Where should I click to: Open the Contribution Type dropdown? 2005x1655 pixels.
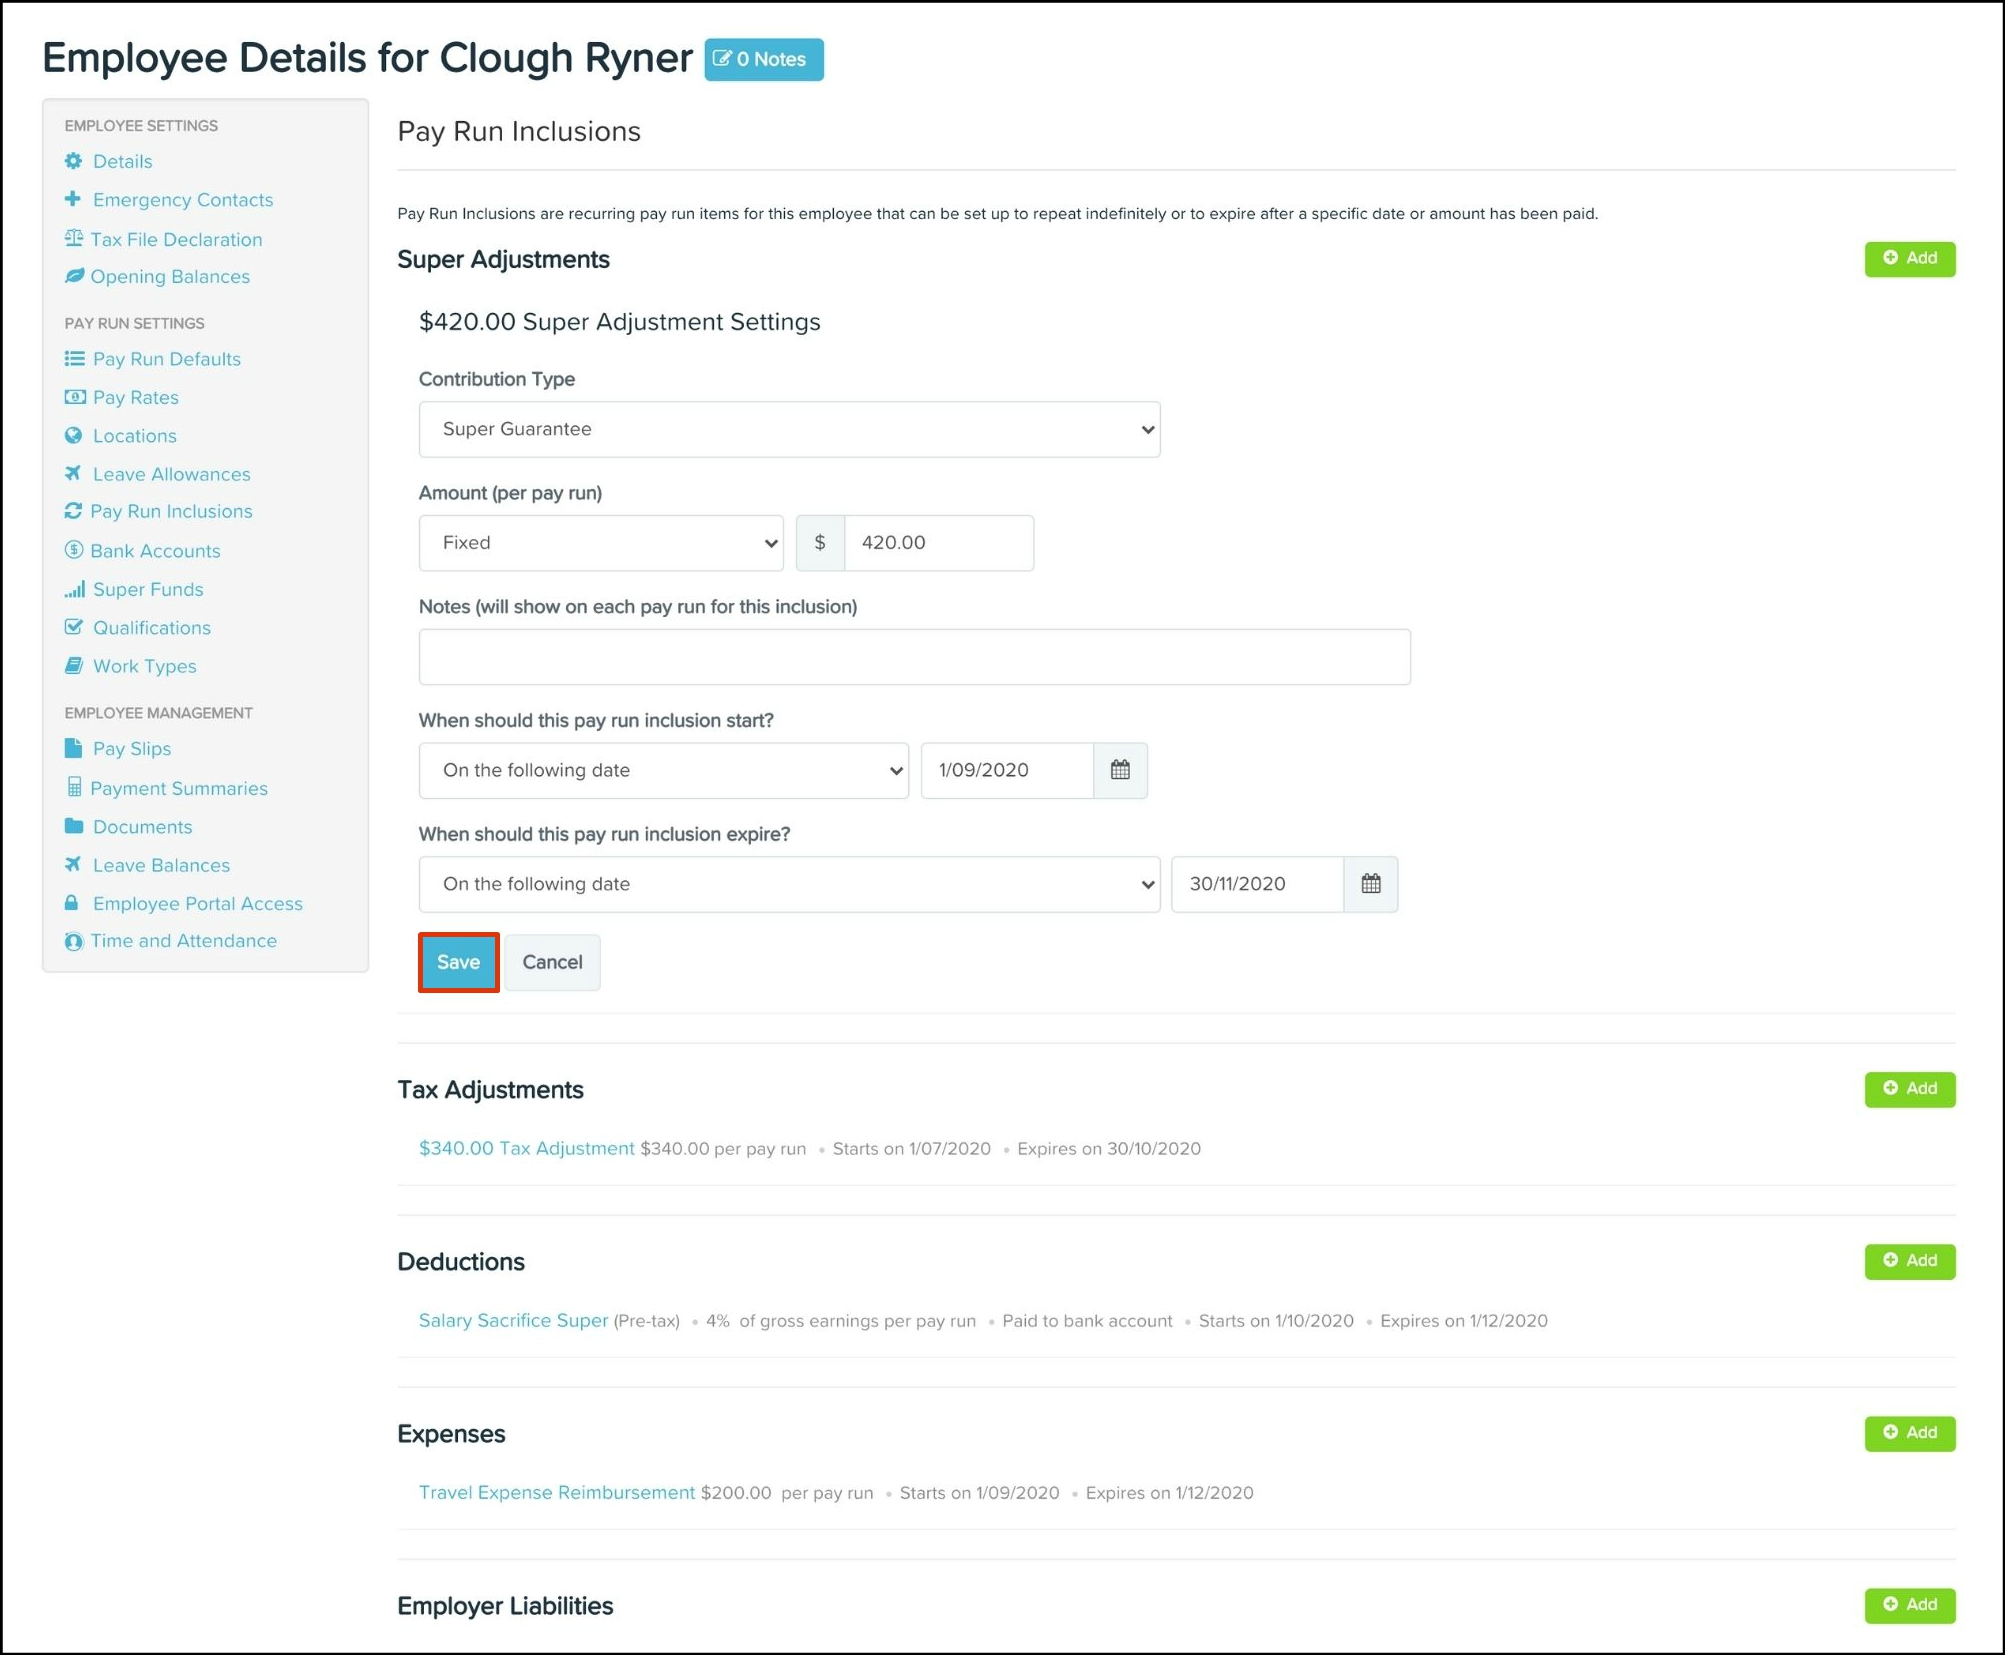(x=789, y=429)
